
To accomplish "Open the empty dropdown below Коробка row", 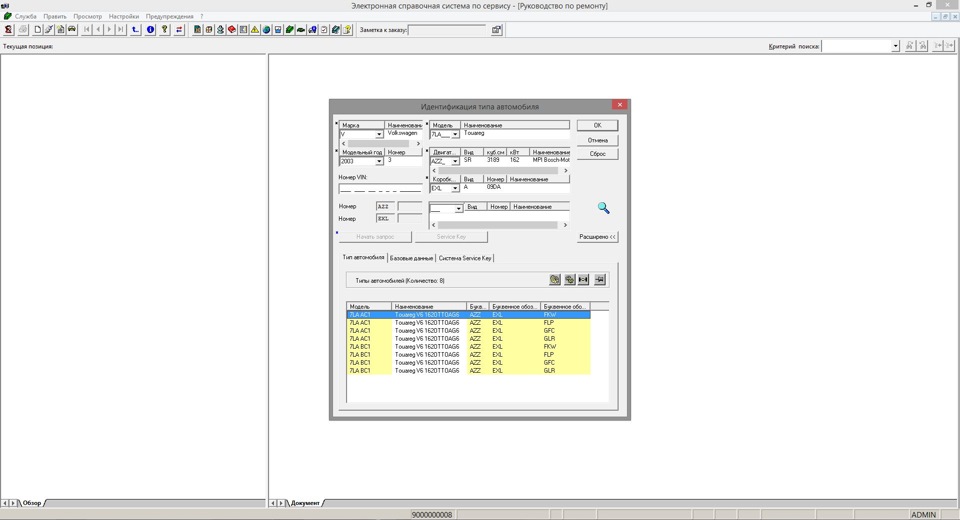I will [458, 209].
